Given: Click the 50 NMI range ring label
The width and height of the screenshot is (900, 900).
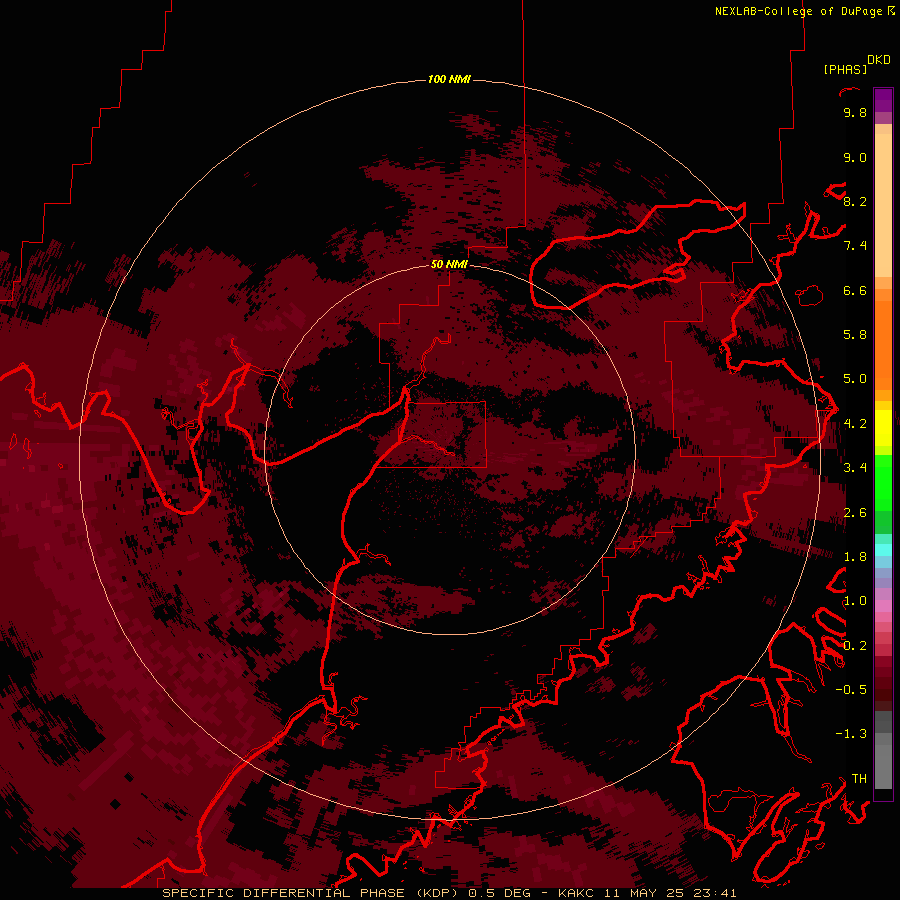Looking at the screenshot, I should (x=449, y=264).
